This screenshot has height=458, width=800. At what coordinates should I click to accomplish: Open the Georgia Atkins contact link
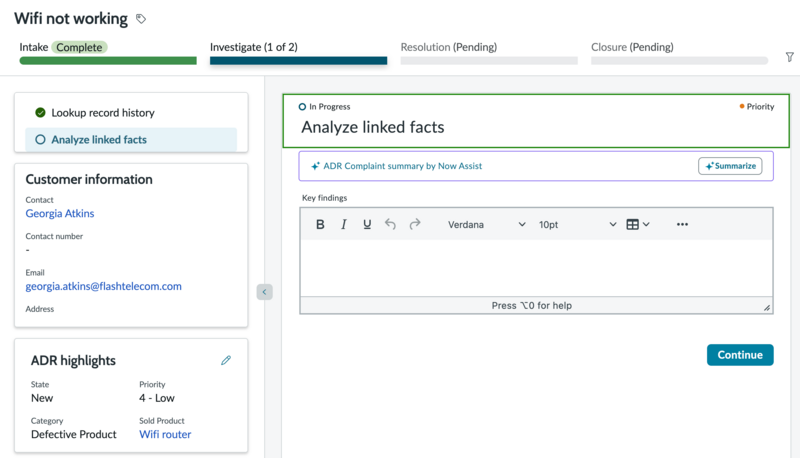(x=60, y=213)
